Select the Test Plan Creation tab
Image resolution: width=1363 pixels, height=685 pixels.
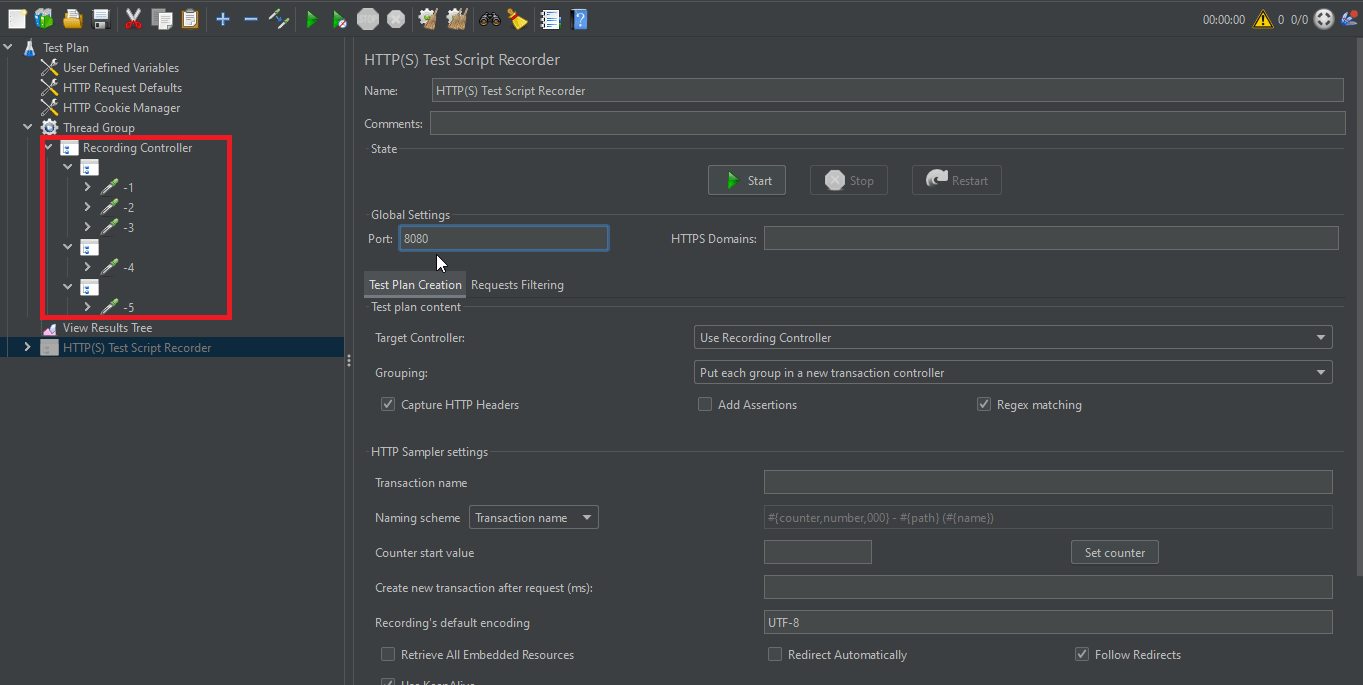pos(414,285)
